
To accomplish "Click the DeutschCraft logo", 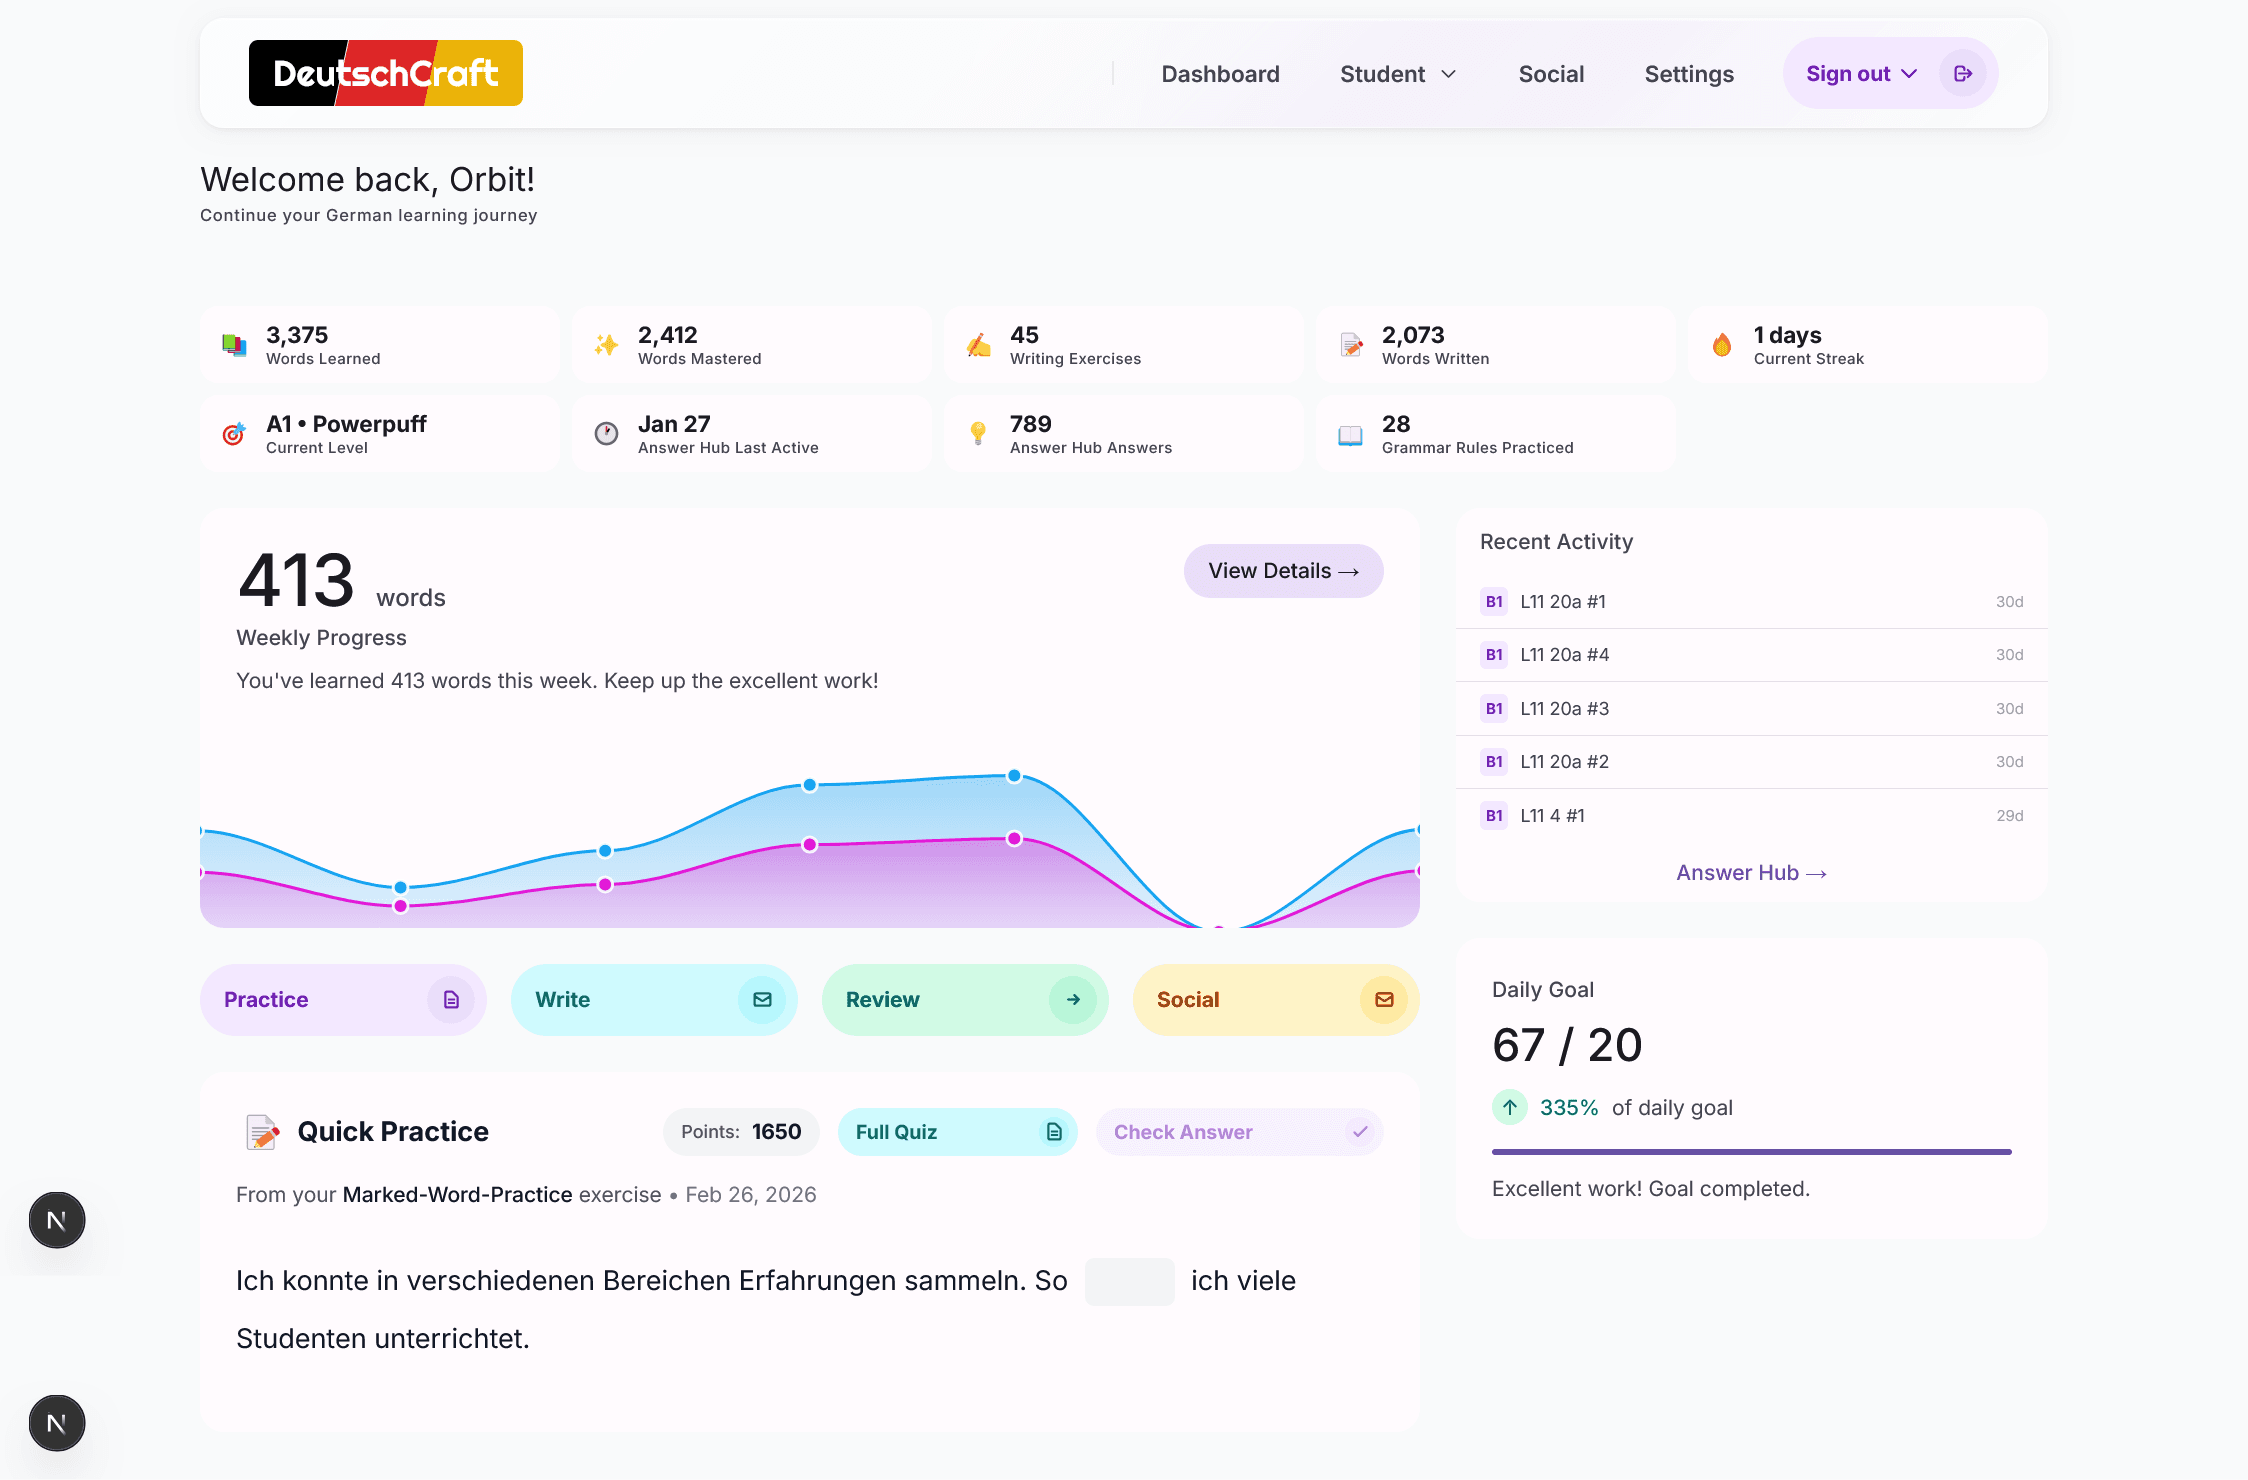I will 386,72.
